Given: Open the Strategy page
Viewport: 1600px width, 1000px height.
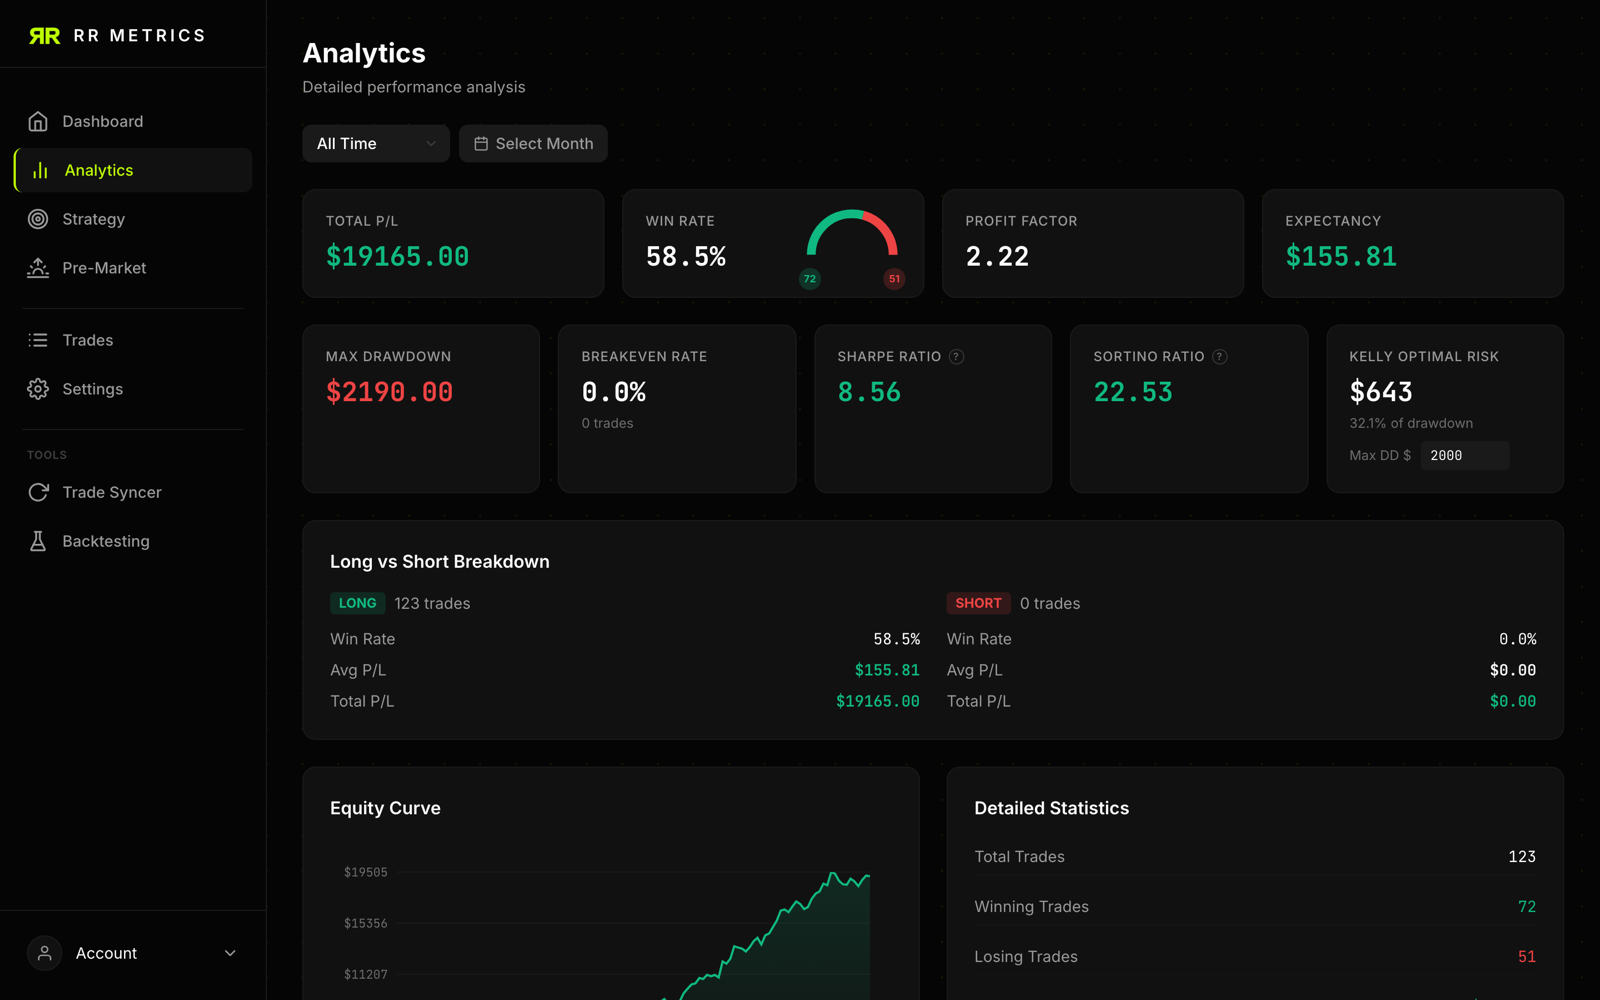Looking at the screenshot, I should pos(133,219).
